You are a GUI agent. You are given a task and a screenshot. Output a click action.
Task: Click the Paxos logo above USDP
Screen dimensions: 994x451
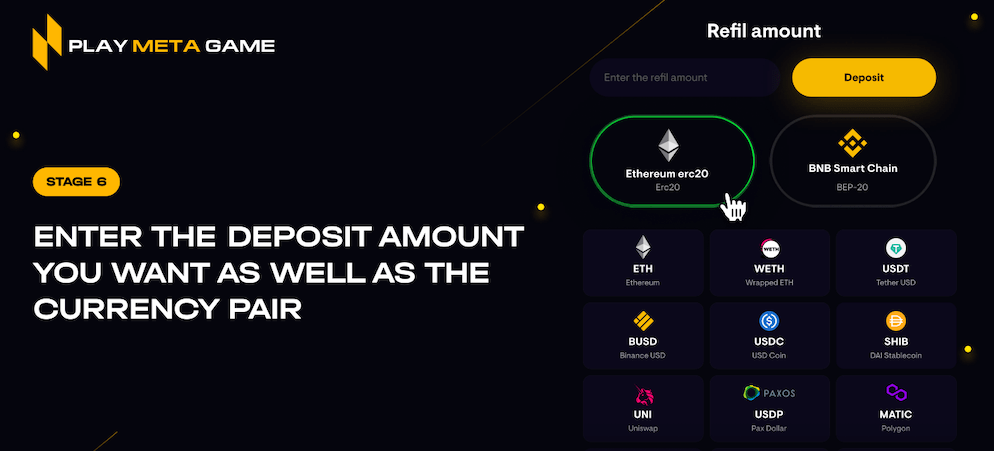(769, 393)
